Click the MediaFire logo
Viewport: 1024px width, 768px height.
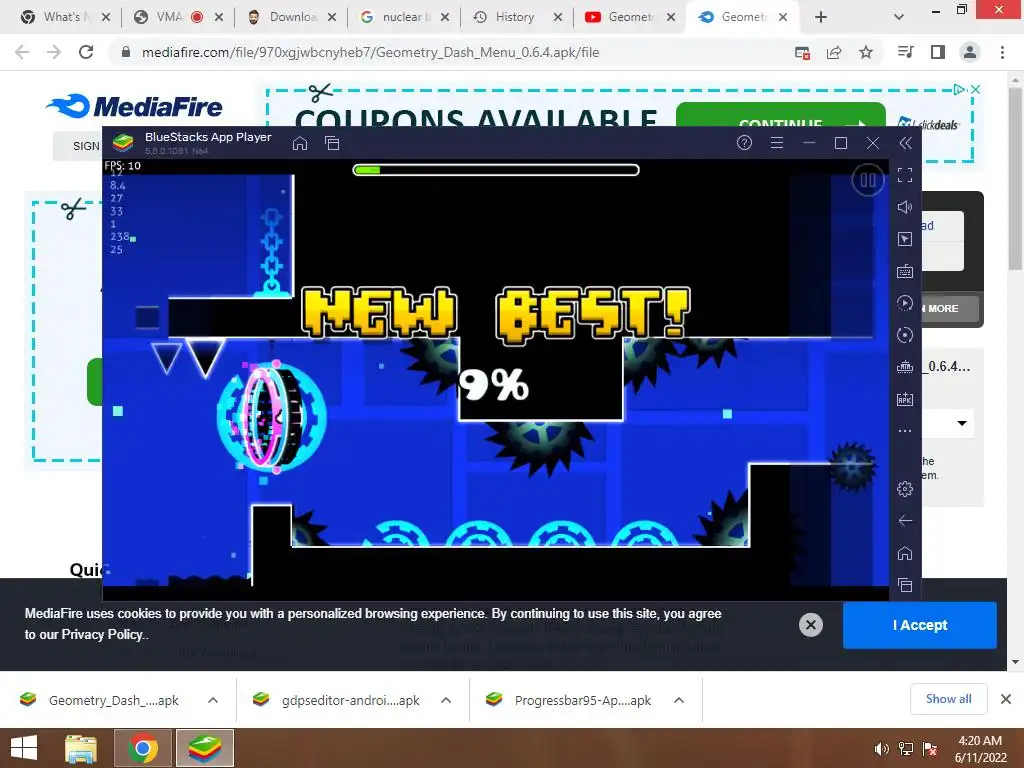tap(135, 106)
